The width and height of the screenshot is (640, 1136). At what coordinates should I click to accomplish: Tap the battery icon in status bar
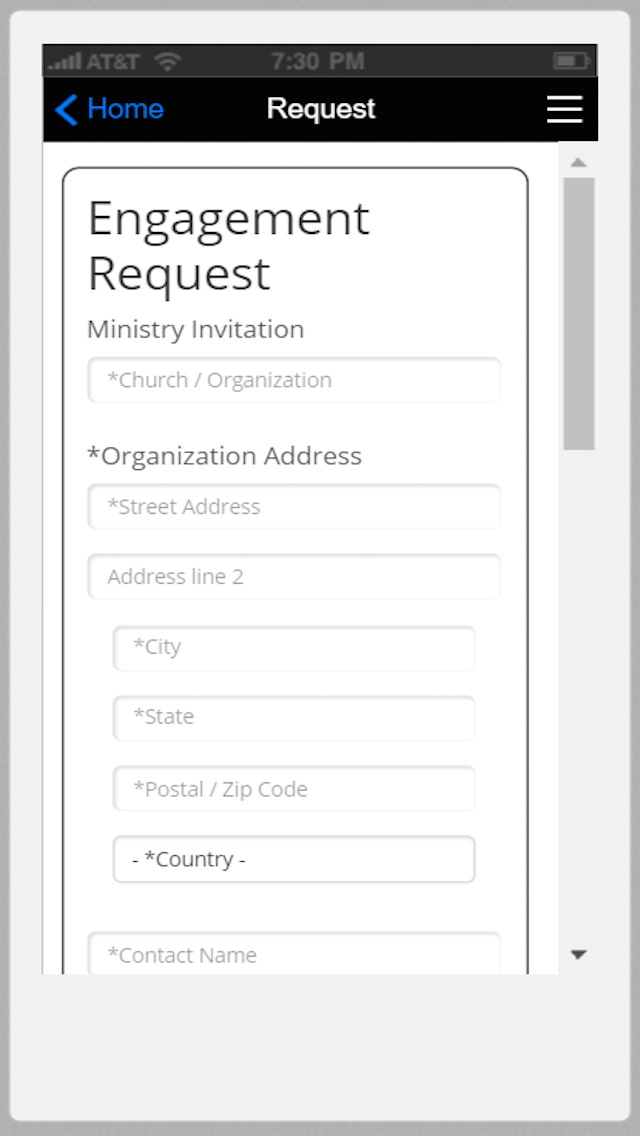coord(571,61)
